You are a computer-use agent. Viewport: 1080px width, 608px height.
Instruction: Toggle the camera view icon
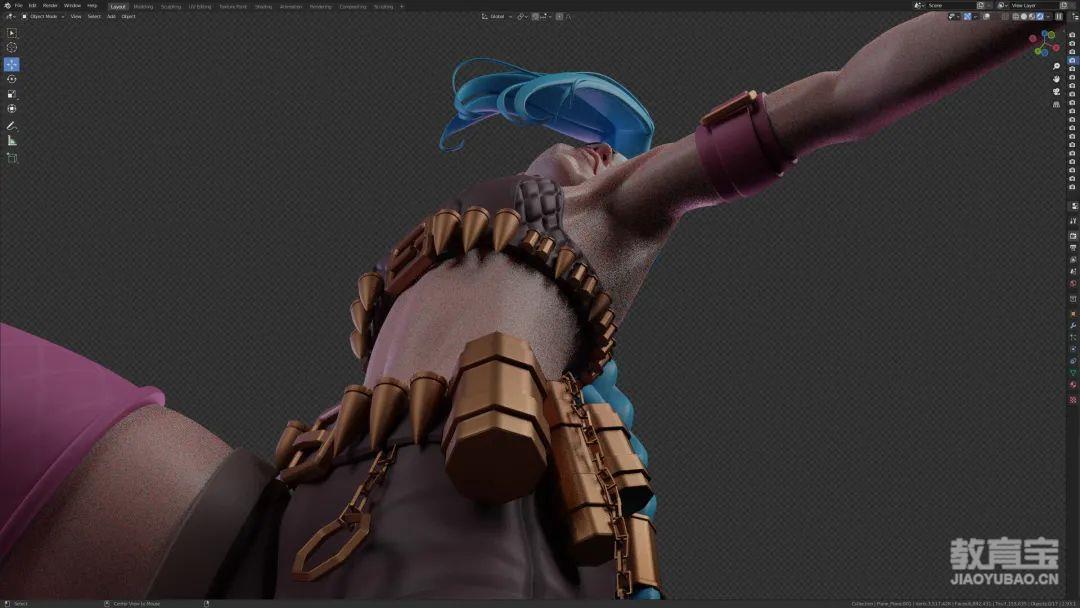(x=1057, y=92)
